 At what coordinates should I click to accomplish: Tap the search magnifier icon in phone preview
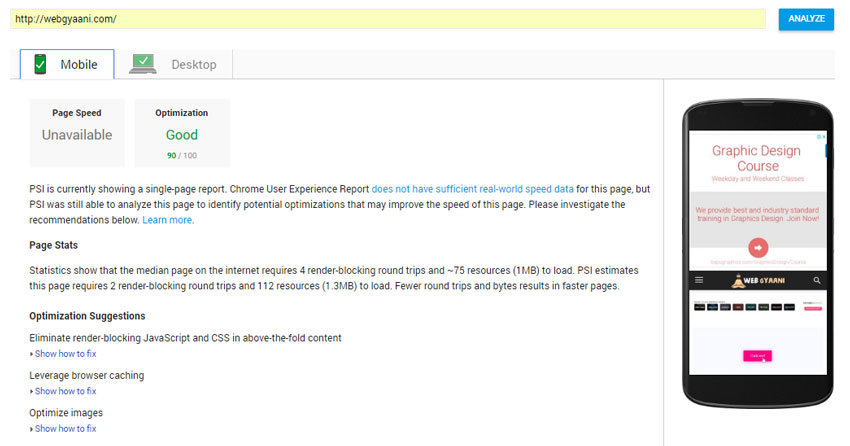817,281
